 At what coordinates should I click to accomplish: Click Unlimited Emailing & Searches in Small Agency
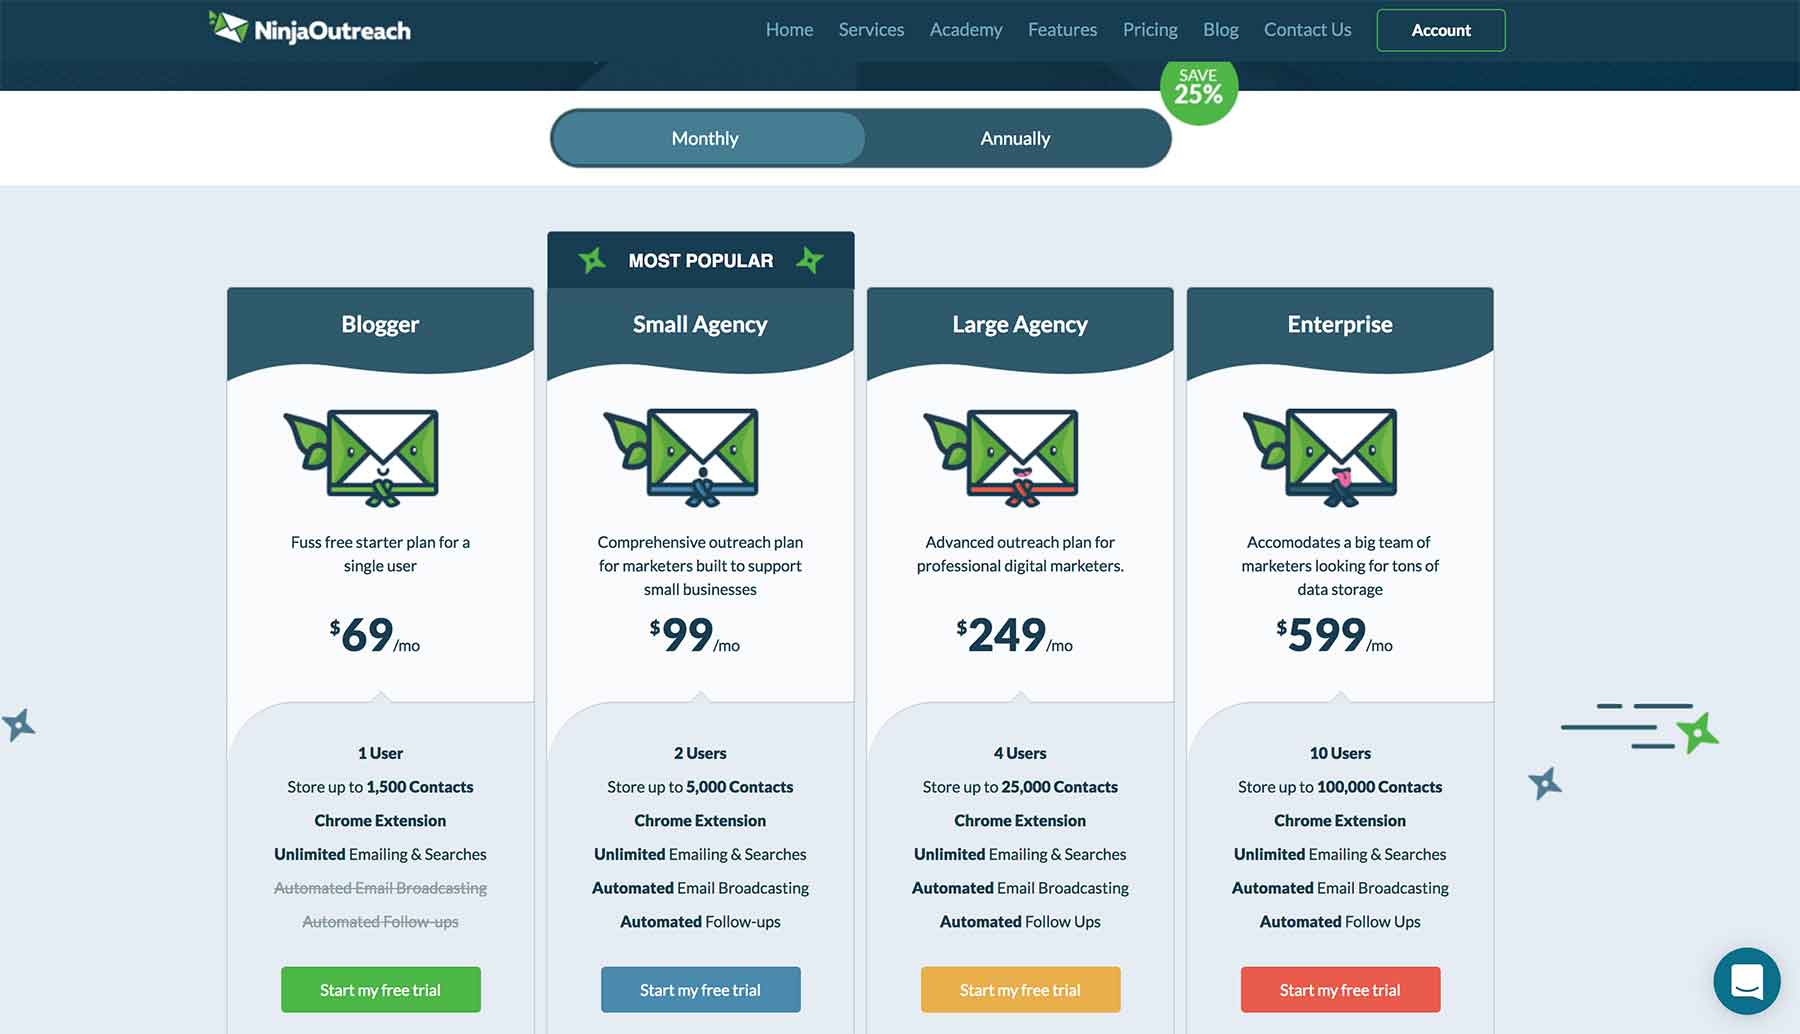700,854
